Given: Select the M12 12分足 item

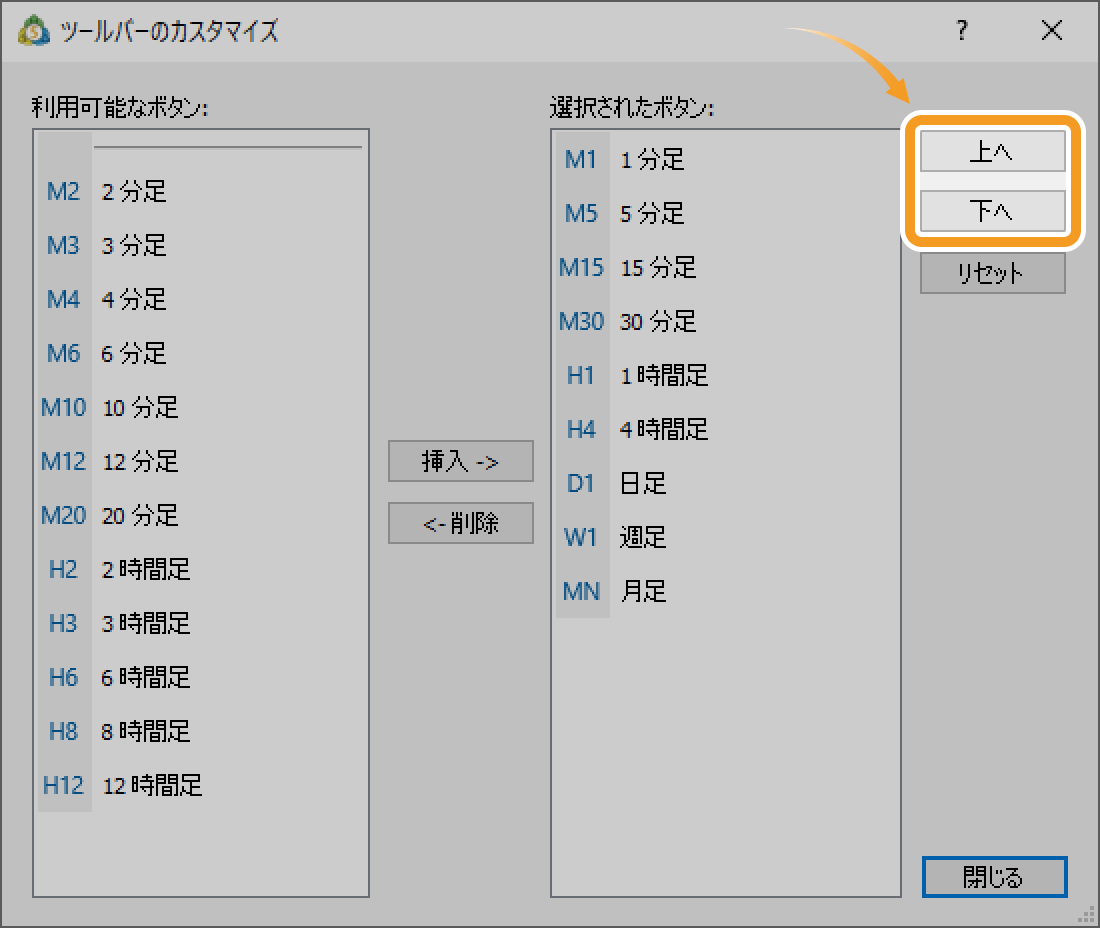Looking at the screenshot, I should coord(201,462).
